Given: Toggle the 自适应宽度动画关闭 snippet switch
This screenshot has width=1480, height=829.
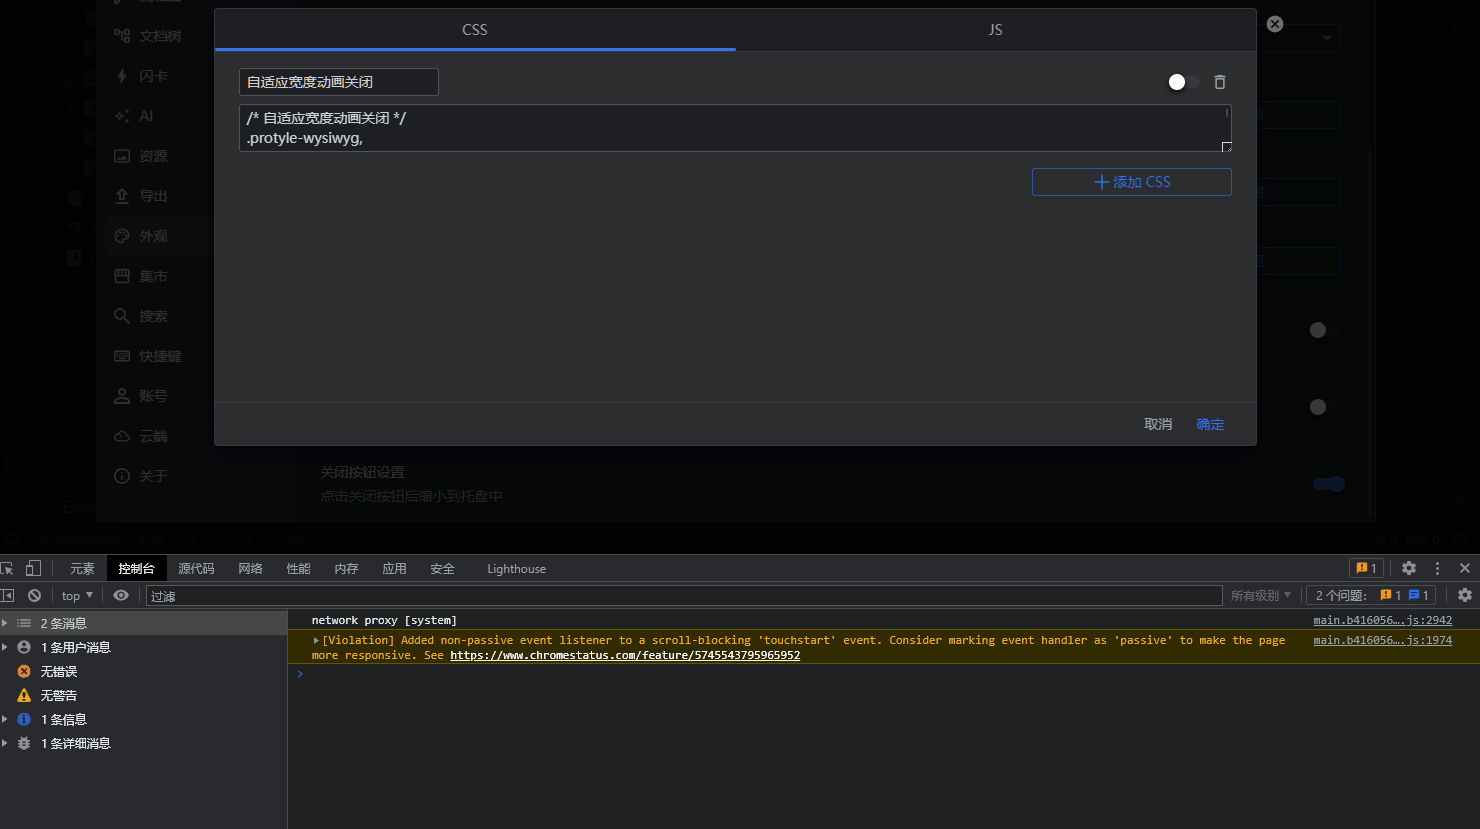Looking at the screenshot, I should (1183, 82).
